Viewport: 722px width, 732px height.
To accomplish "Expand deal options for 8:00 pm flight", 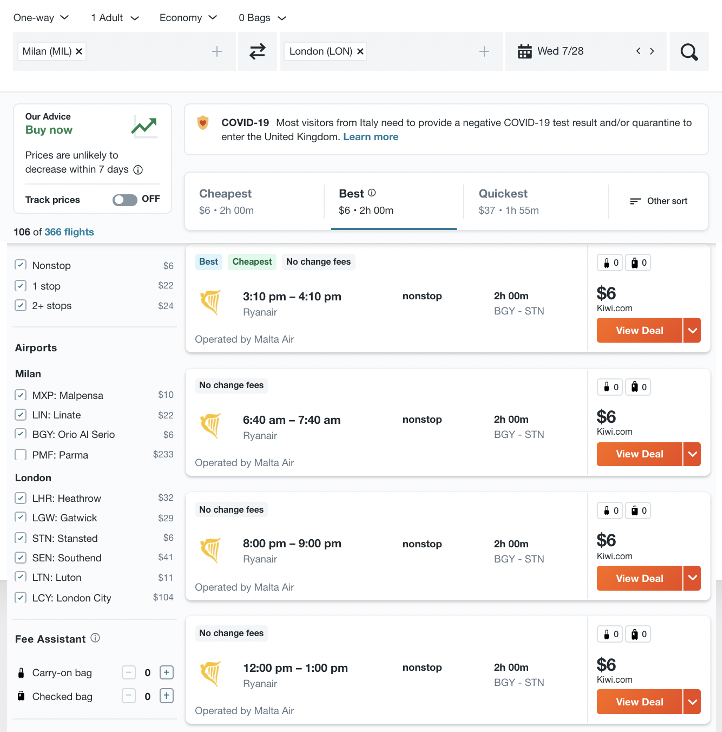I will point(692,578).
